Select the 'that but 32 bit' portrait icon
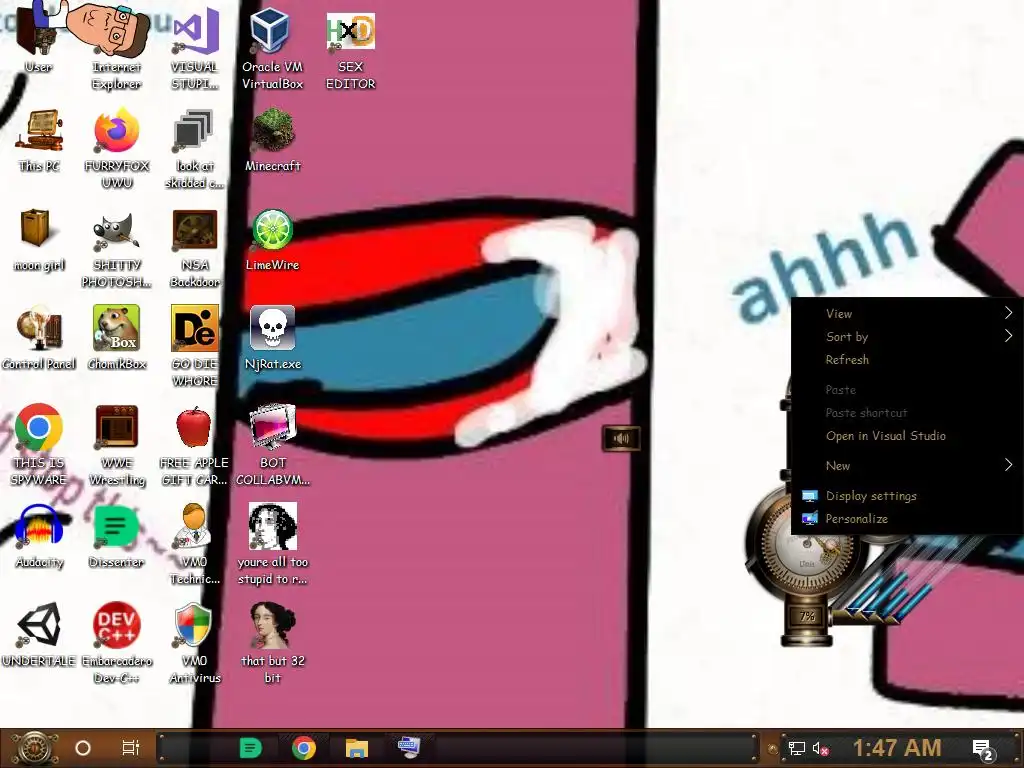 (272, 643)
